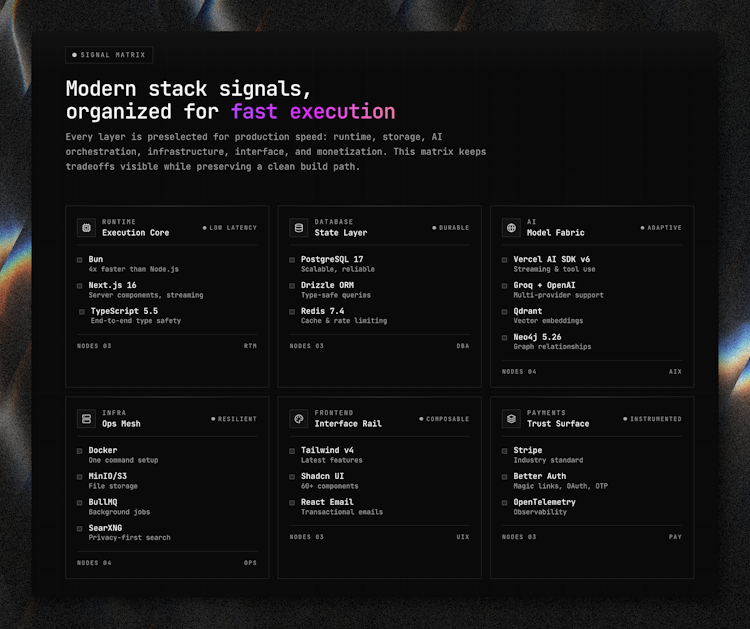Image resolution: width=750 pixels, height=629 pixels.
Task: Select the State Layer card title
Action: pos(341,233)
